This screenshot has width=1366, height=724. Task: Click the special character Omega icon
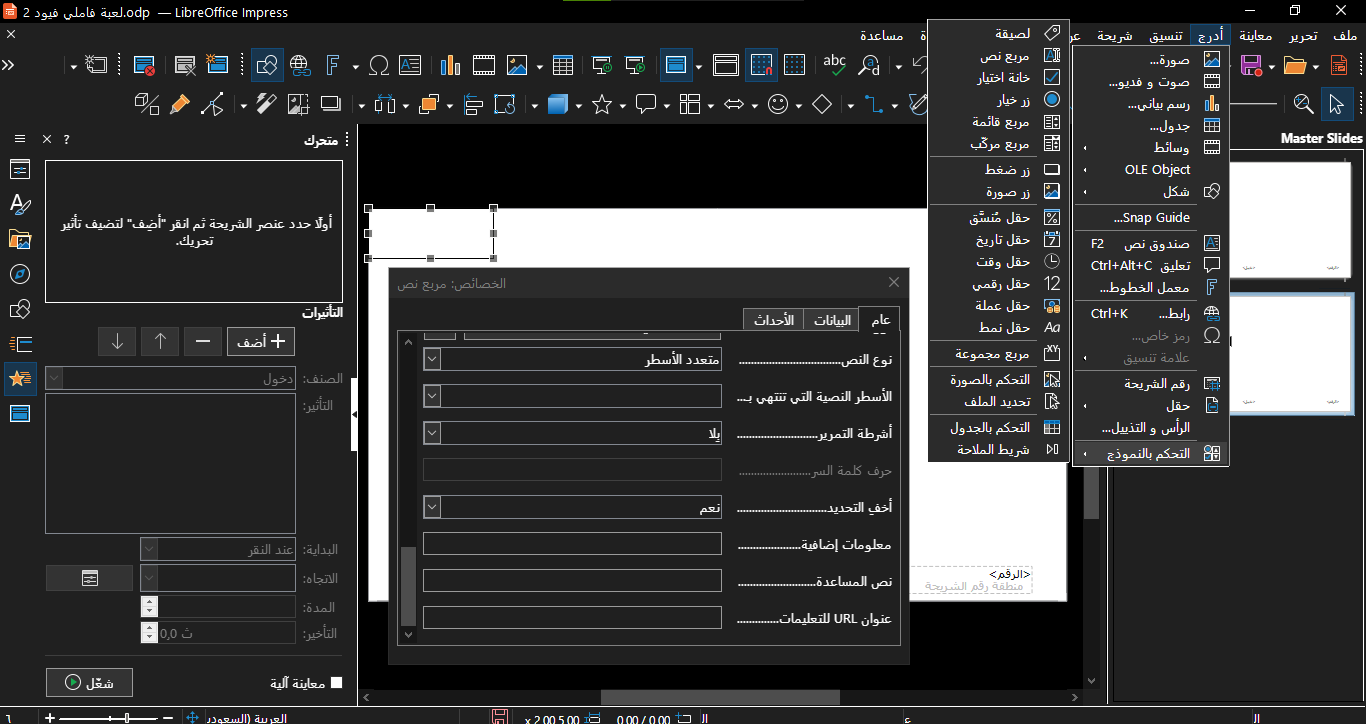coord(379,66)
